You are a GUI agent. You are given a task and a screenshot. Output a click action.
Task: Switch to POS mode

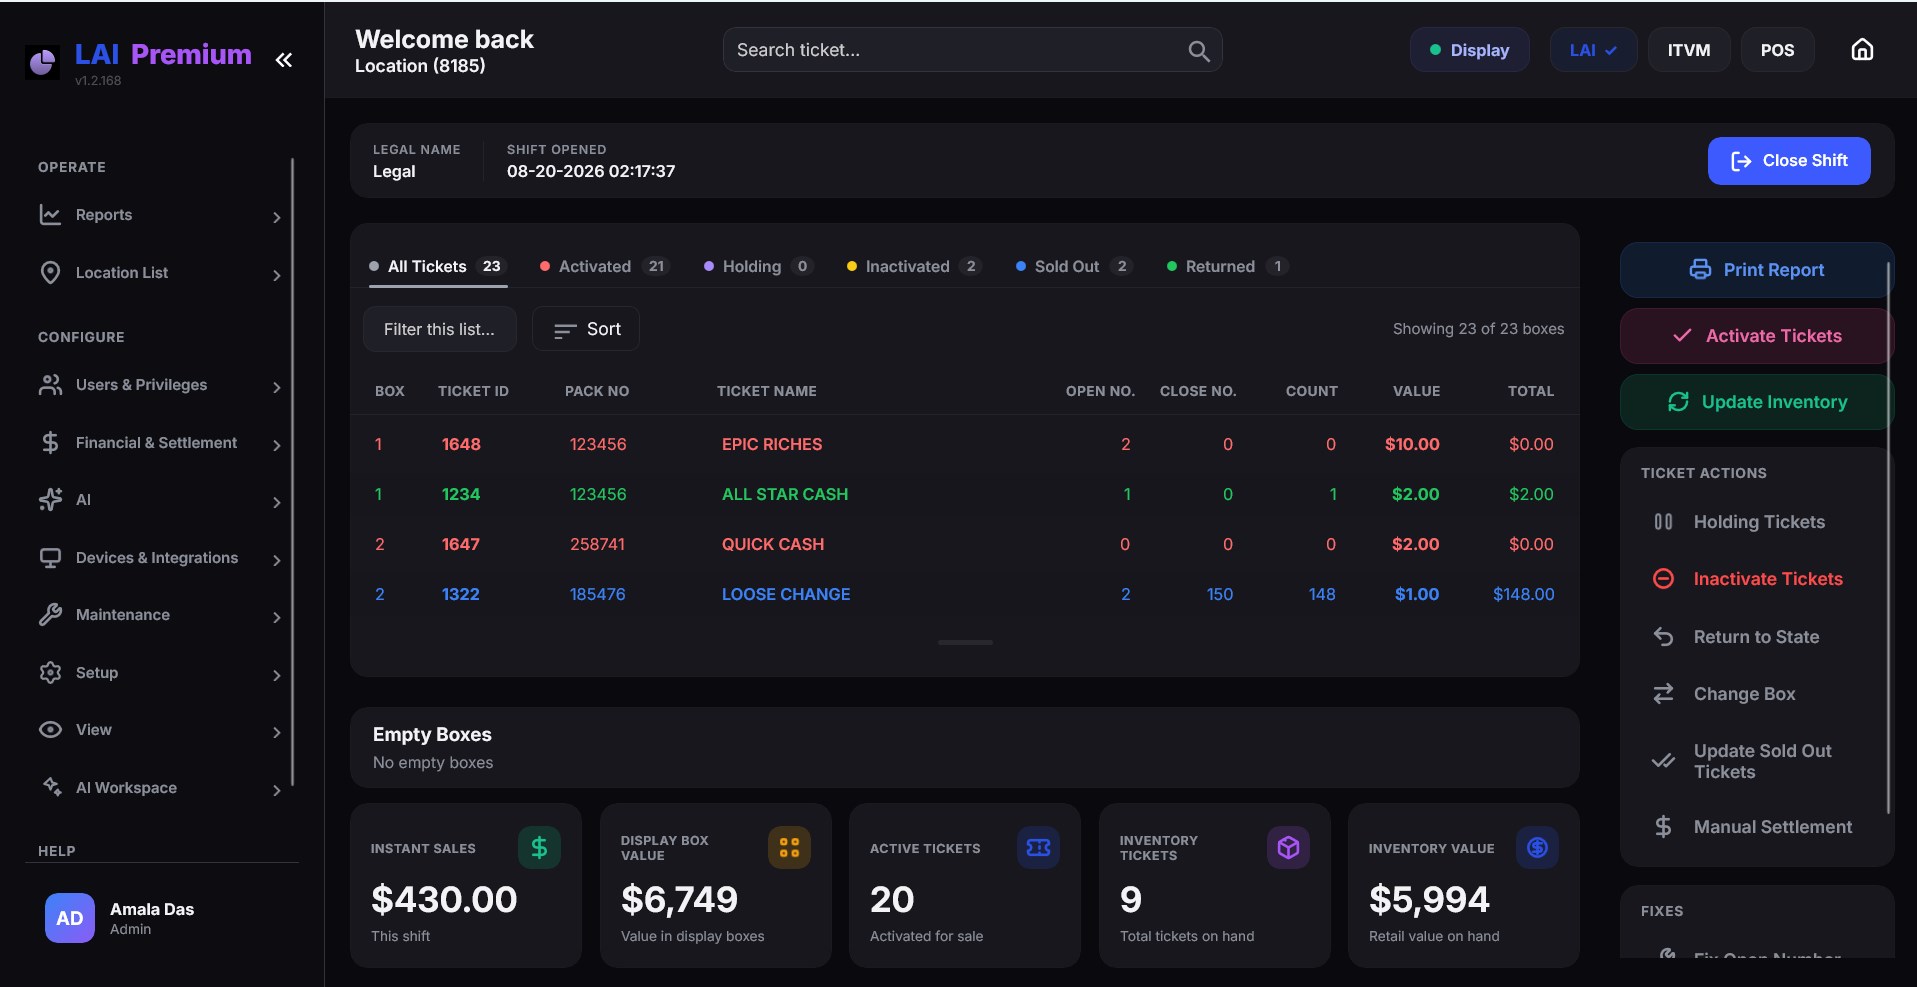click(x=1777, y=50)
